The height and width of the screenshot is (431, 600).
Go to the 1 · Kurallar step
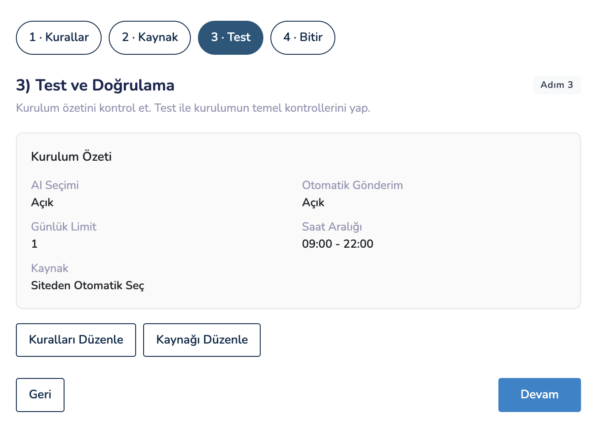point(59,38)
